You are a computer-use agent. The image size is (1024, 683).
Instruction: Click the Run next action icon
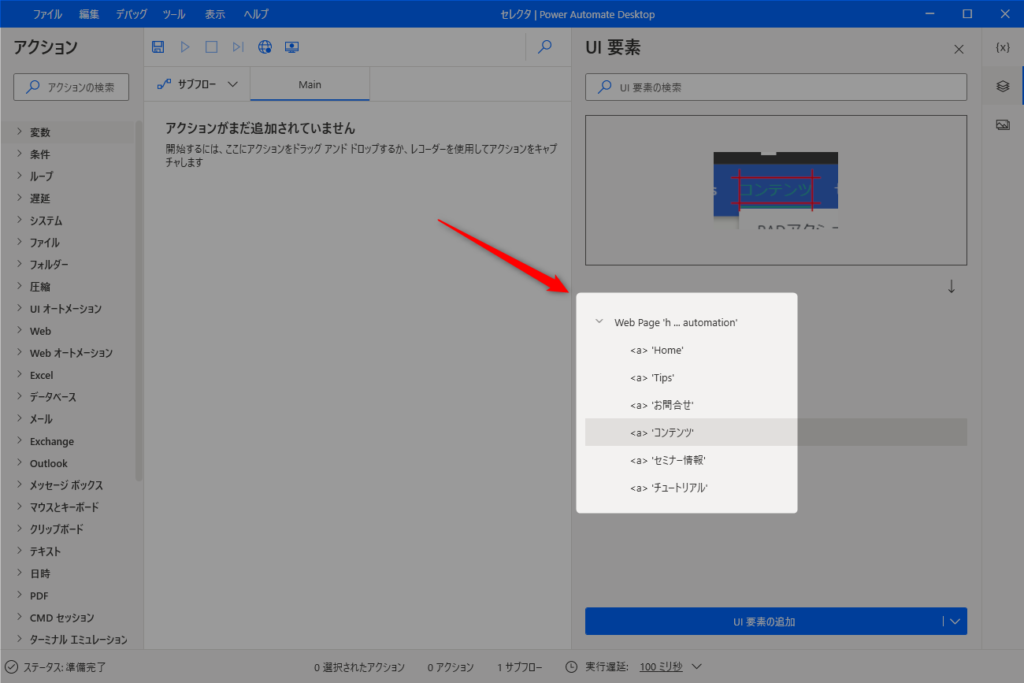click(238, 47)
